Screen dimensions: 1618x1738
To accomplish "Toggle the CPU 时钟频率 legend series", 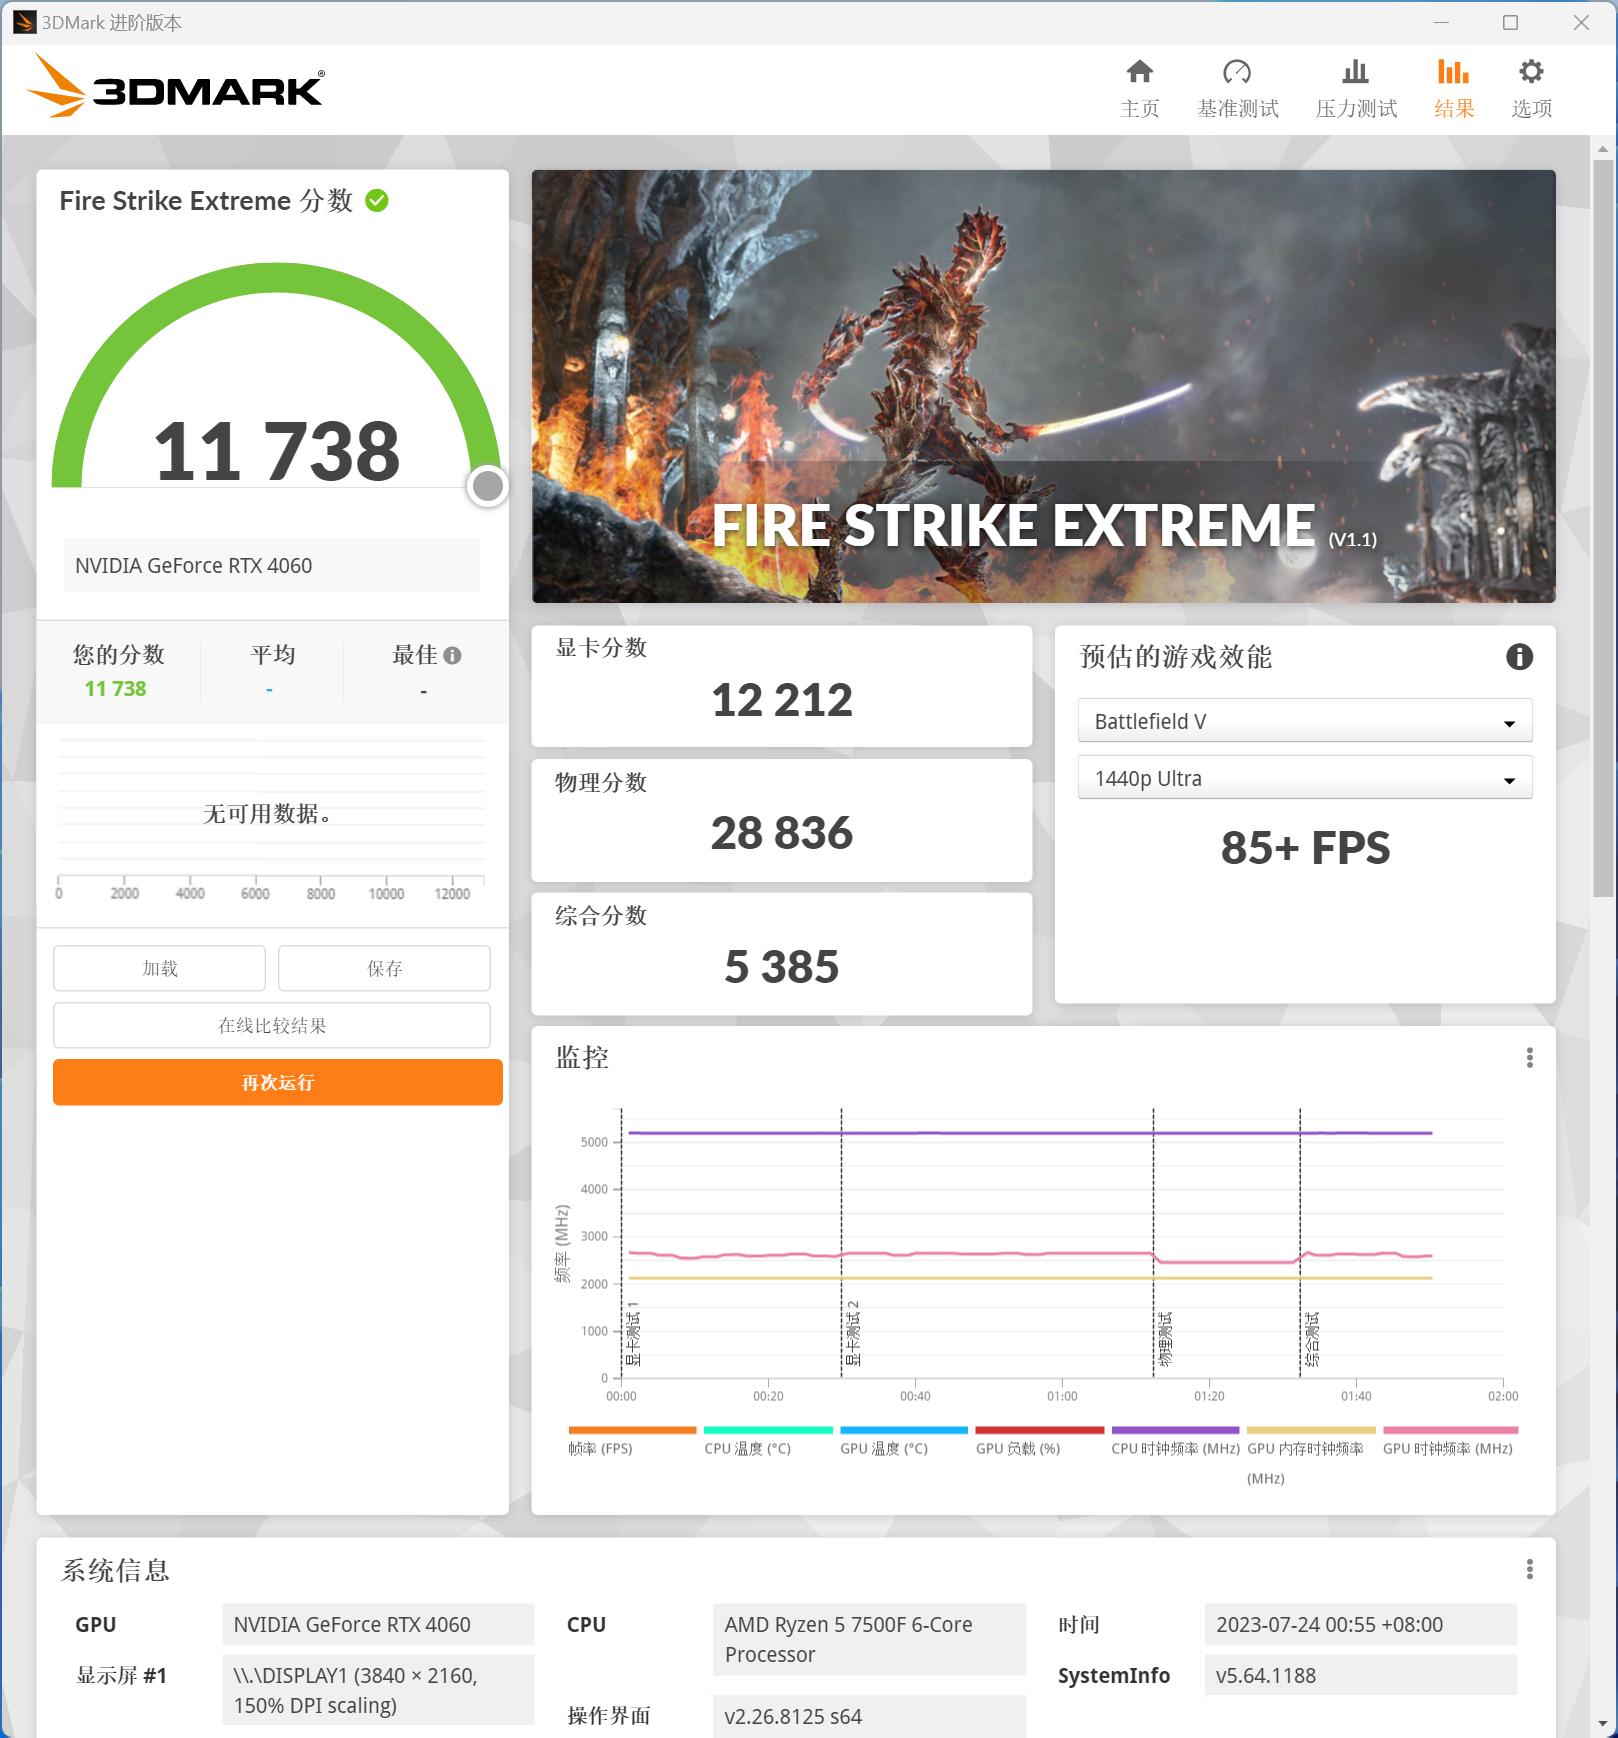I will click(1175, 1440).
